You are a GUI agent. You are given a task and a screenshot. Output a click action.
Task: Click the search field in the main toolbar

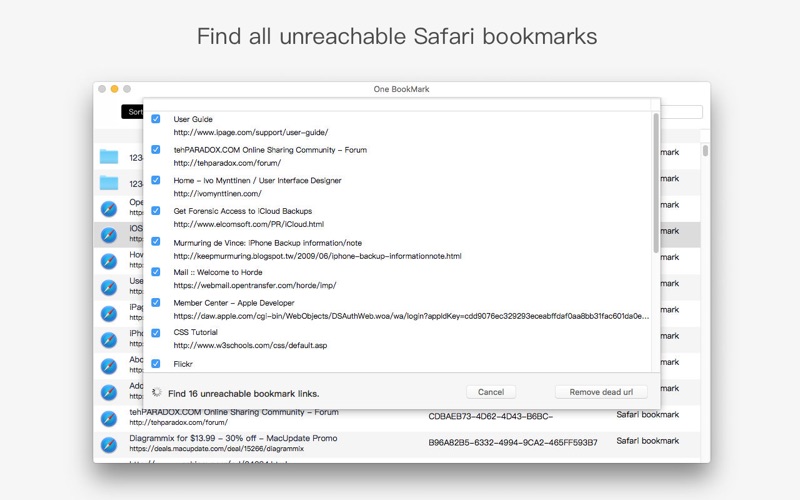click(x=681, y=112)
